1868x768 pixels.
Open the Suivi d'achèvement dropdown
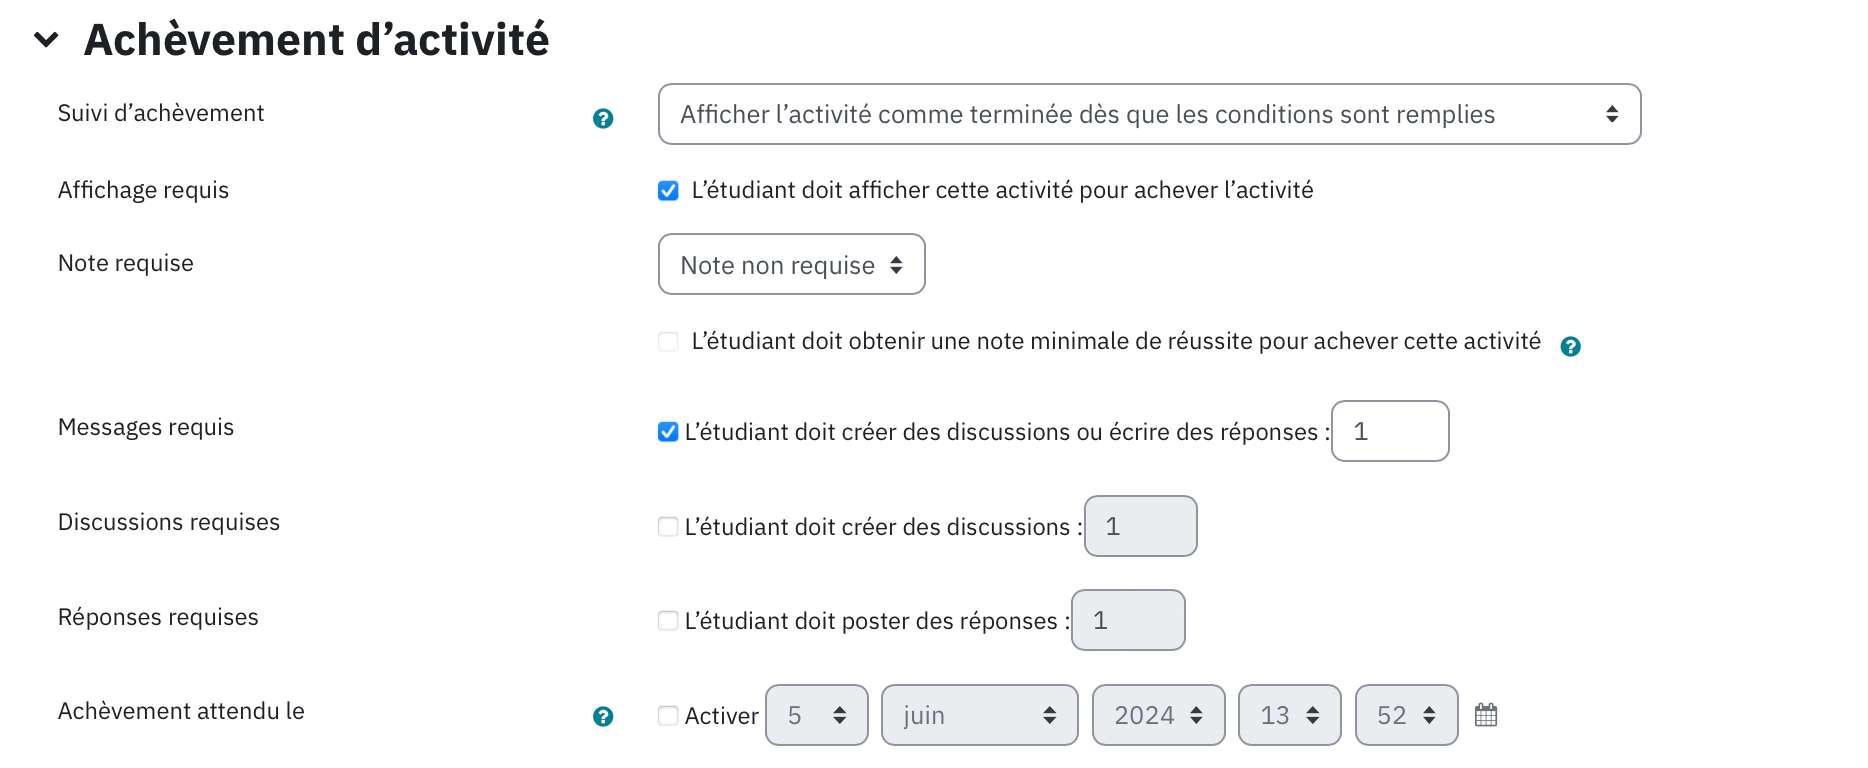tap(1149, 114)
